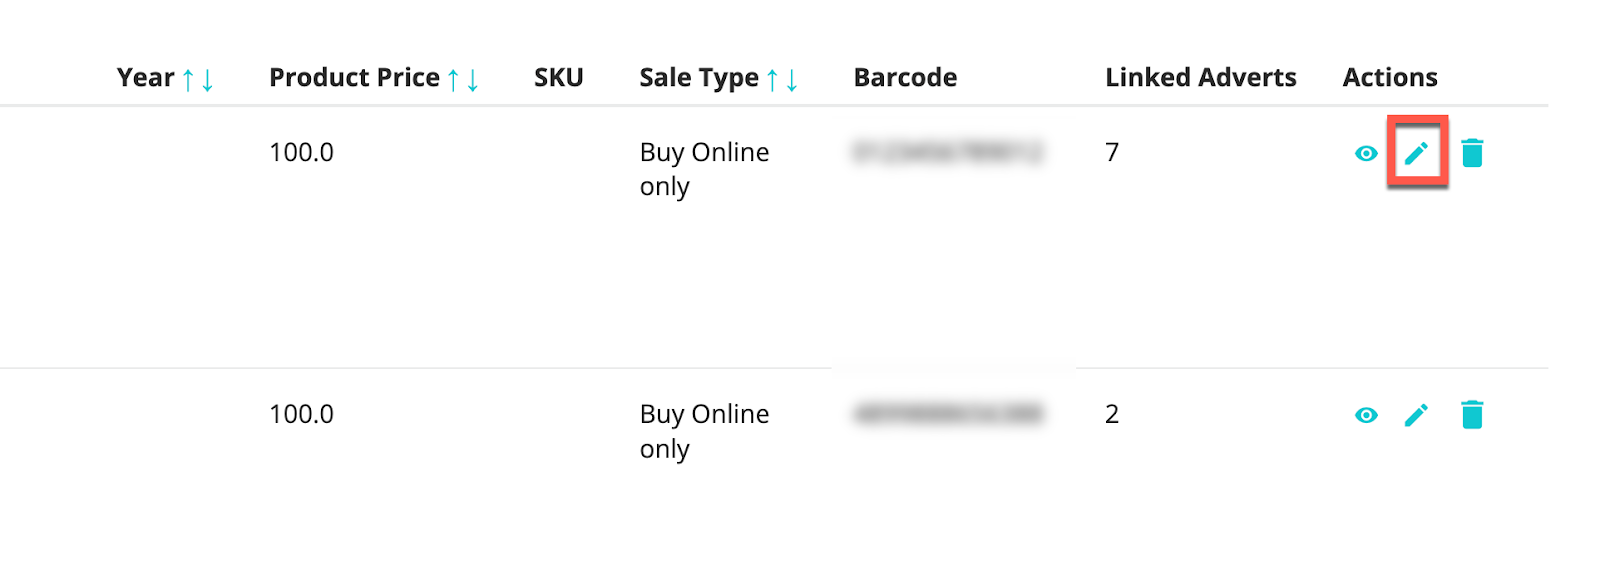Screen dimensions: 1600x585
Task: Delete the second product with trash icon
Action: 1472,415
